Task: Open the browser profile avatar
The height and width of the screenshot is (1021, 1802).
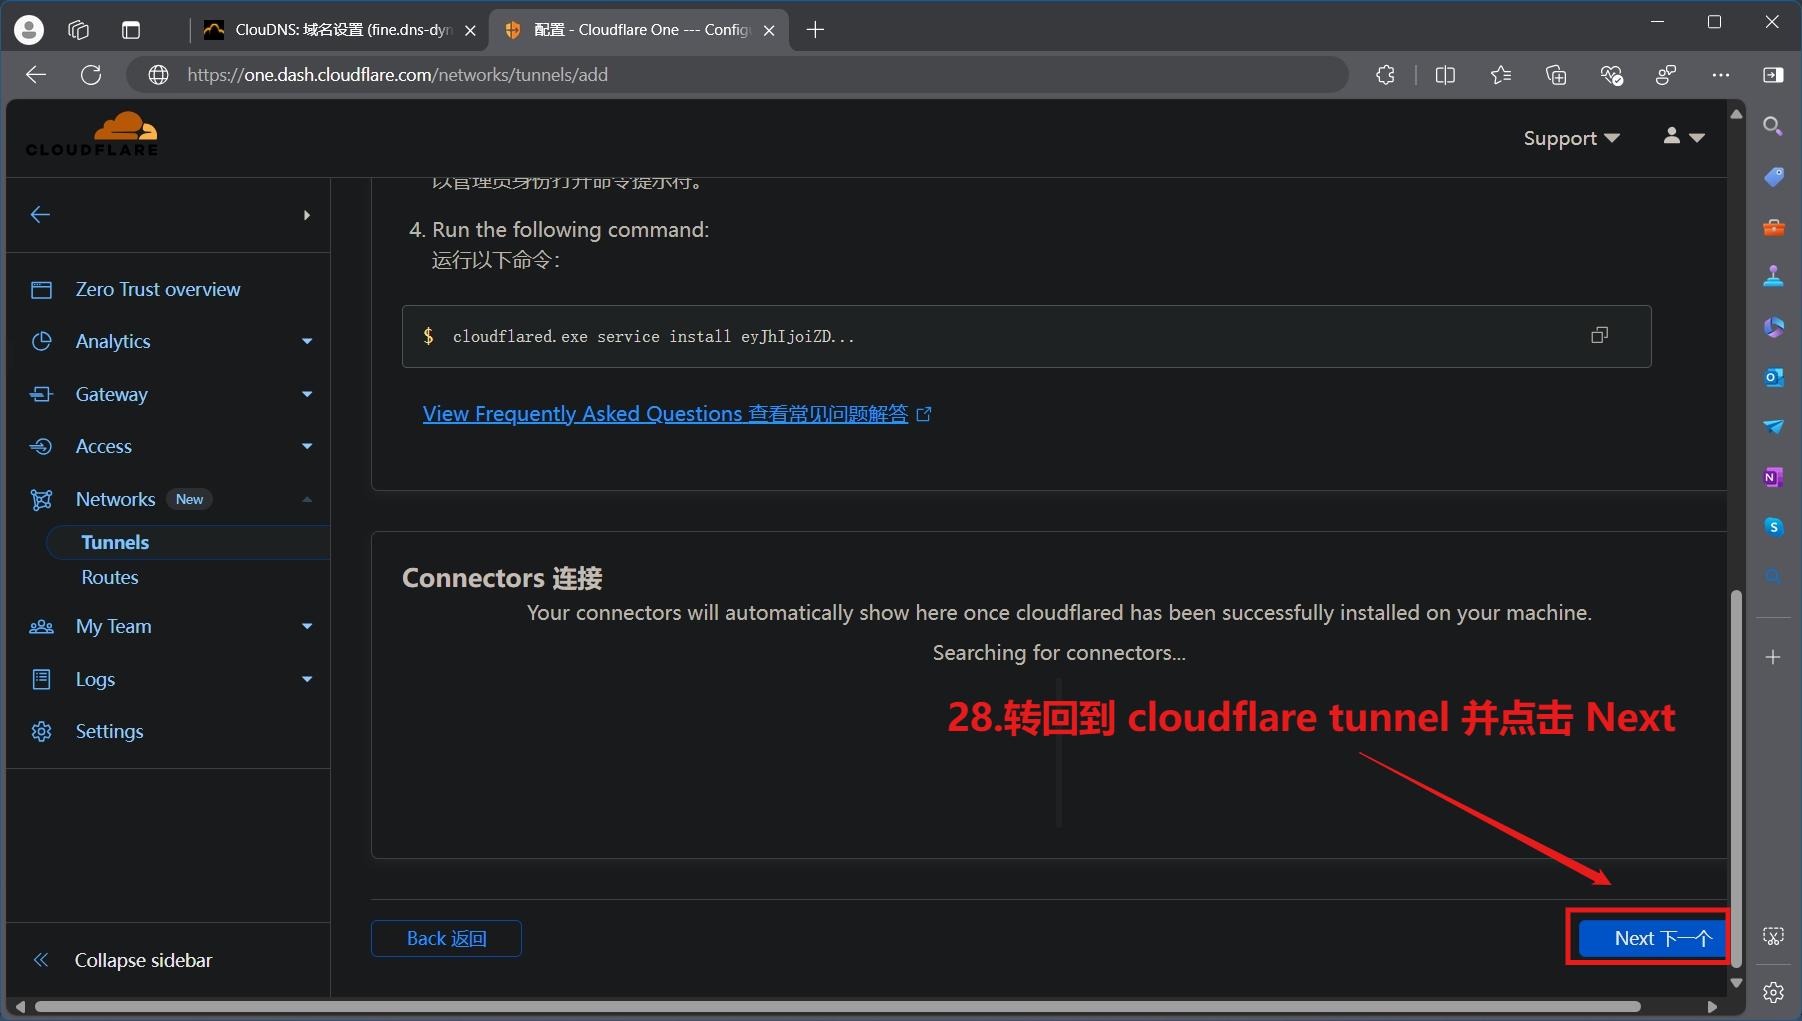Action: [x=29, y=30]
